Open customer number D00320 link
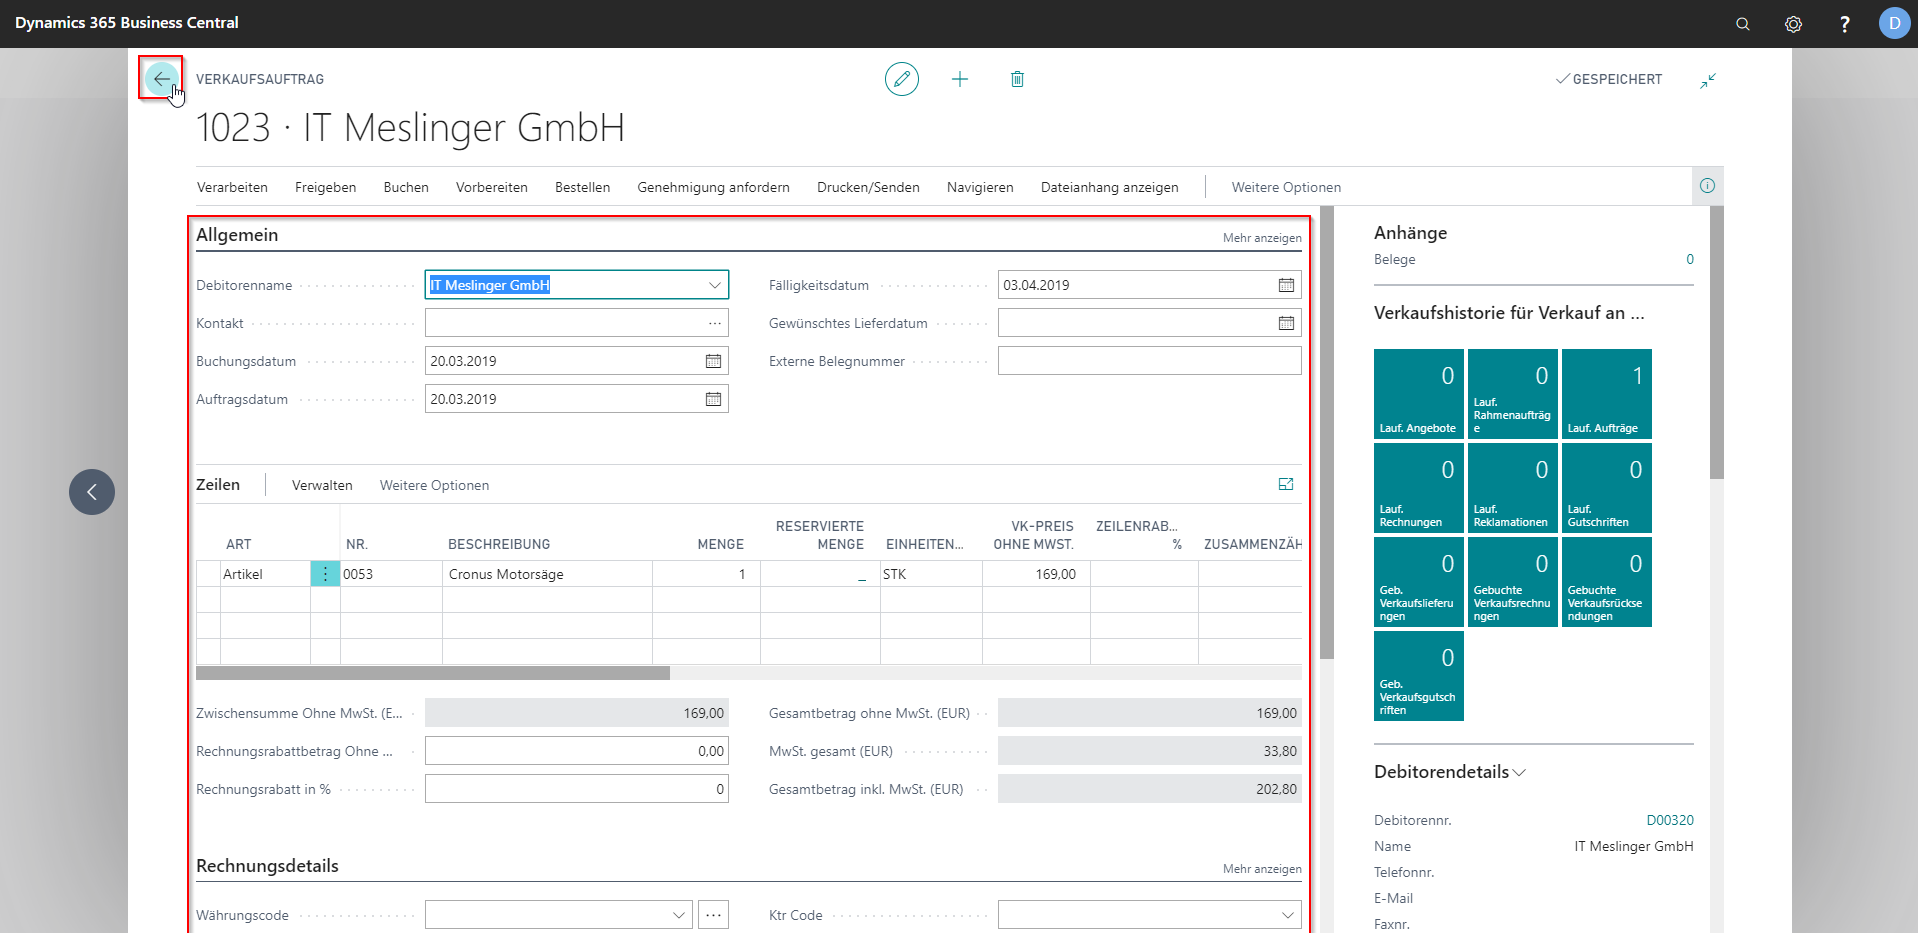Image resolution: width=1918 pixels, height=933 pixels. click(x=1670, y=820)
